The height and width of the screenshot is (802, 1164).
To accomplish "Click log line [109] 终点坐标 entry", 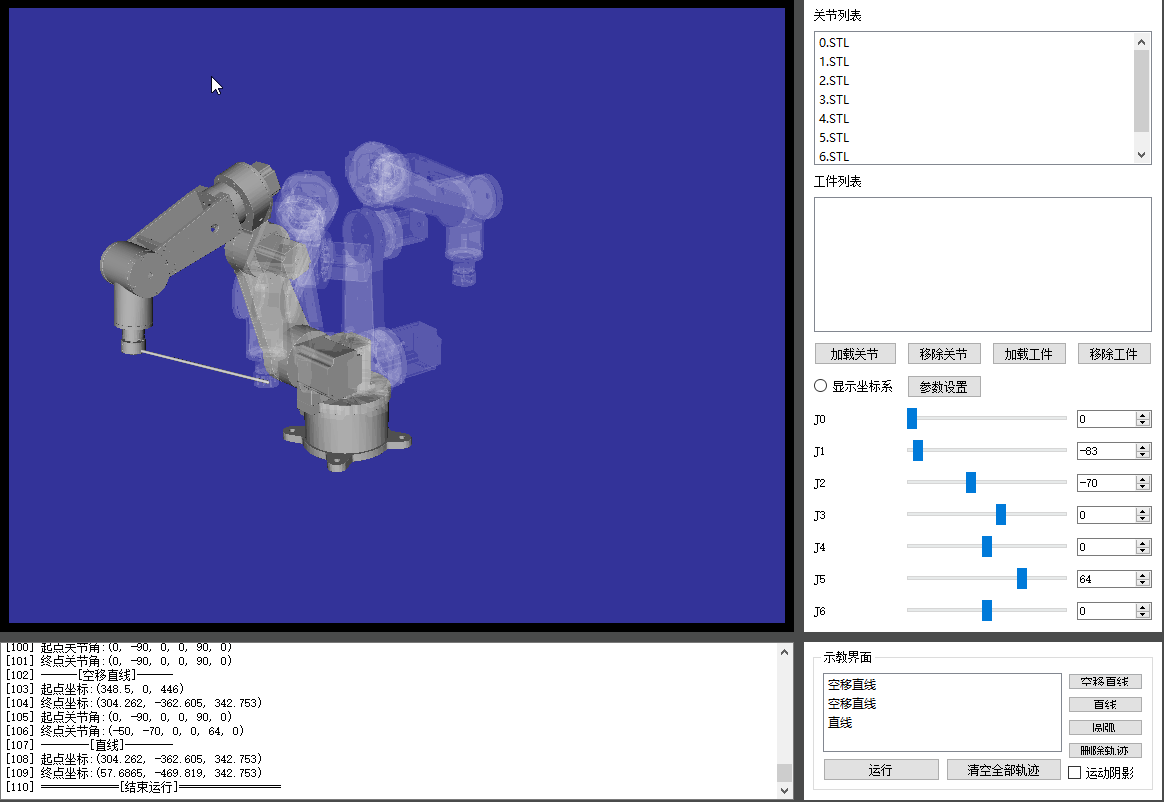I will pyautogui.click(x=134, y=773).
